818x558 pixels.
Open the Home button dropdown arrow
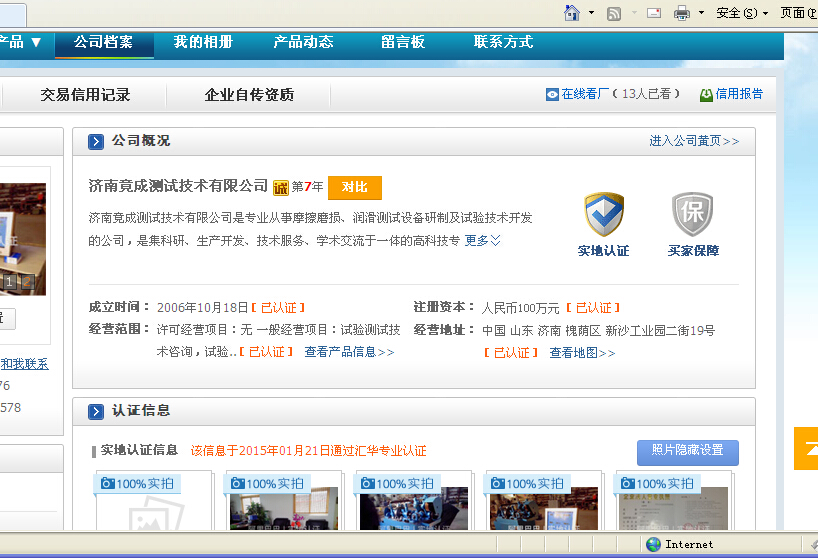(x=591, y=13)
